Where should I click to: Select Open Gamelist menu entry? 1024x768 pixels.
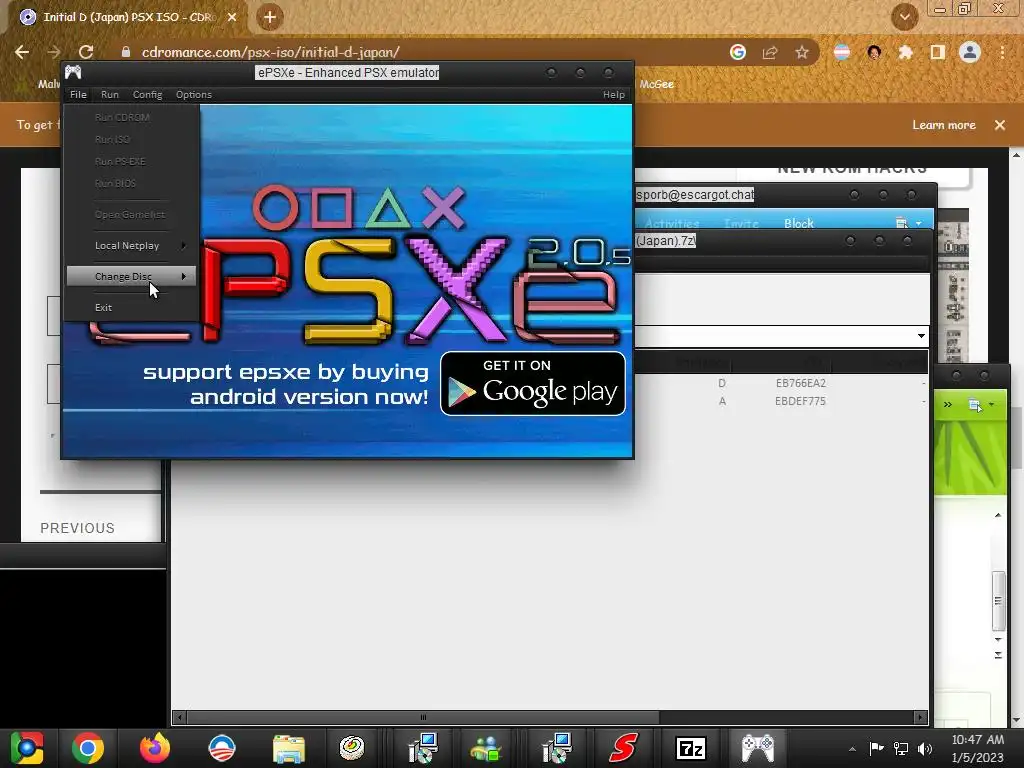[x=132, y=214]
